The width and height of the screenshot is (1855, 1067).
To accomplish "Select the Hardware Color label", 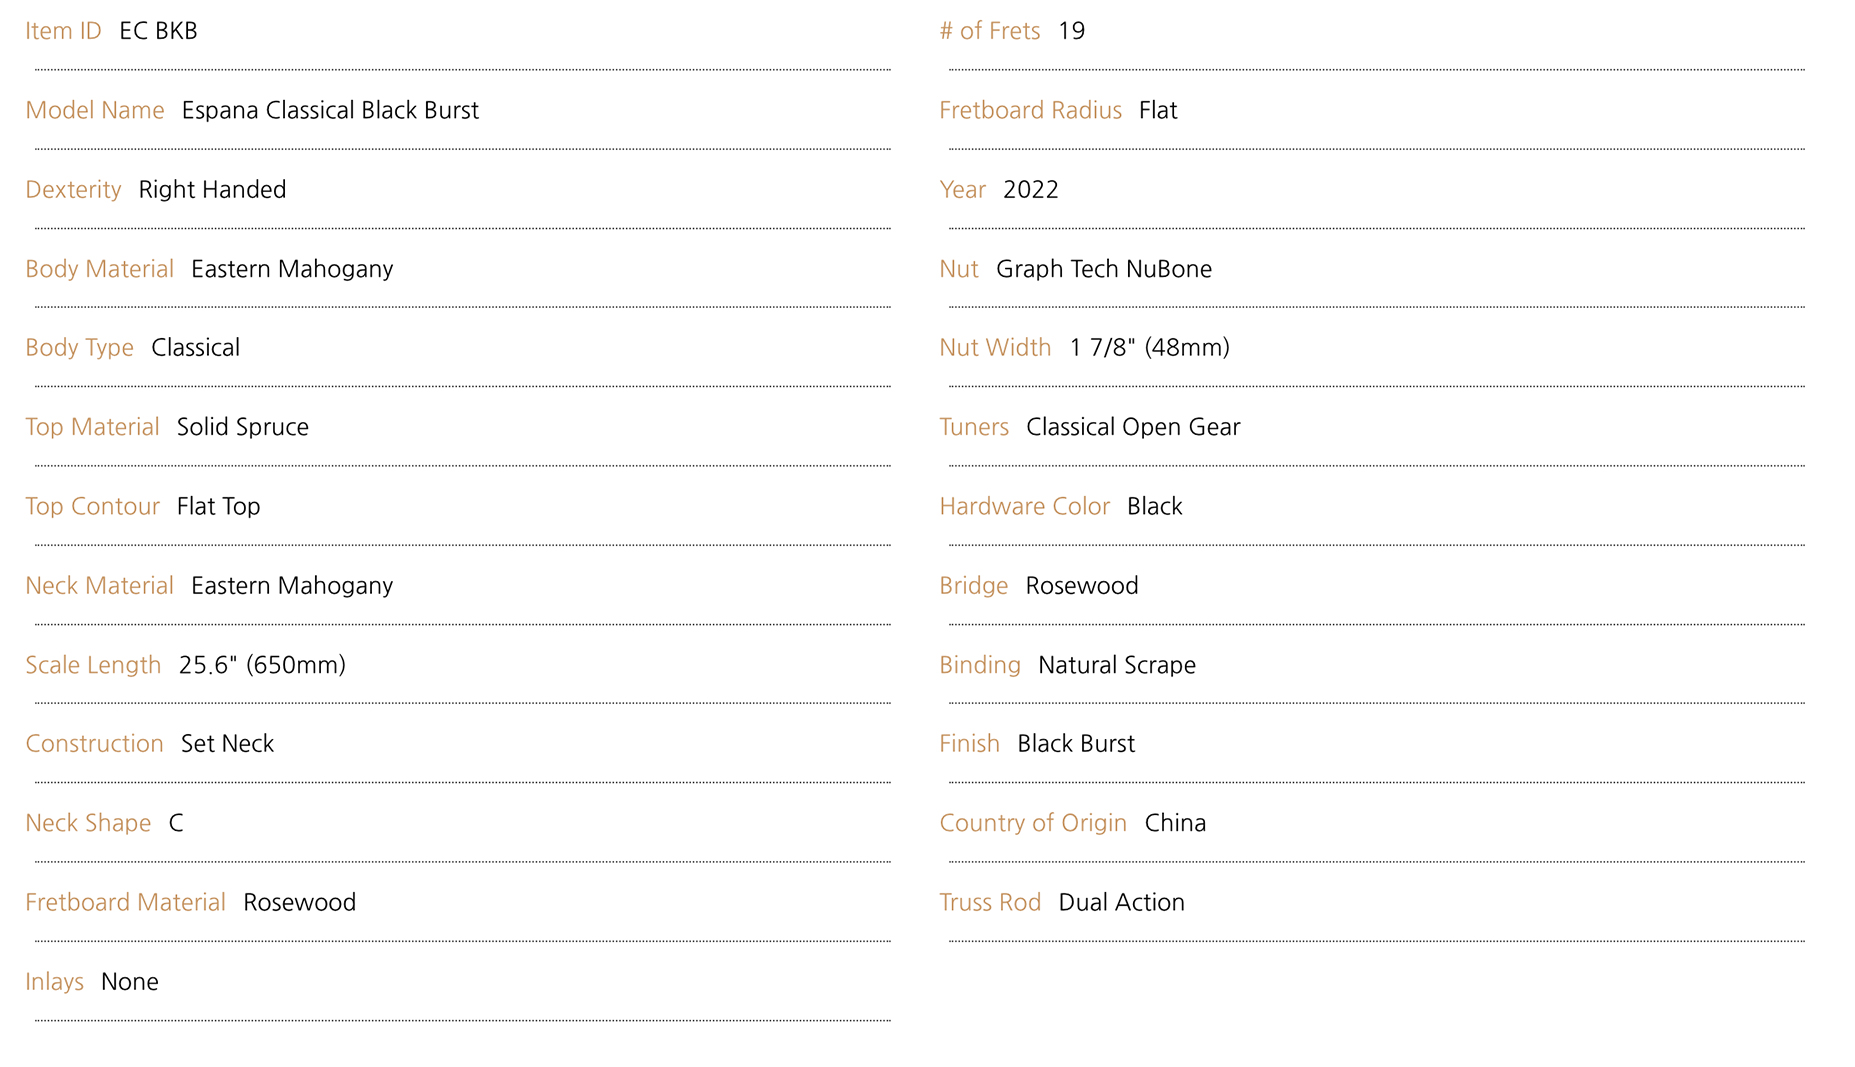I will [1024, 506].
